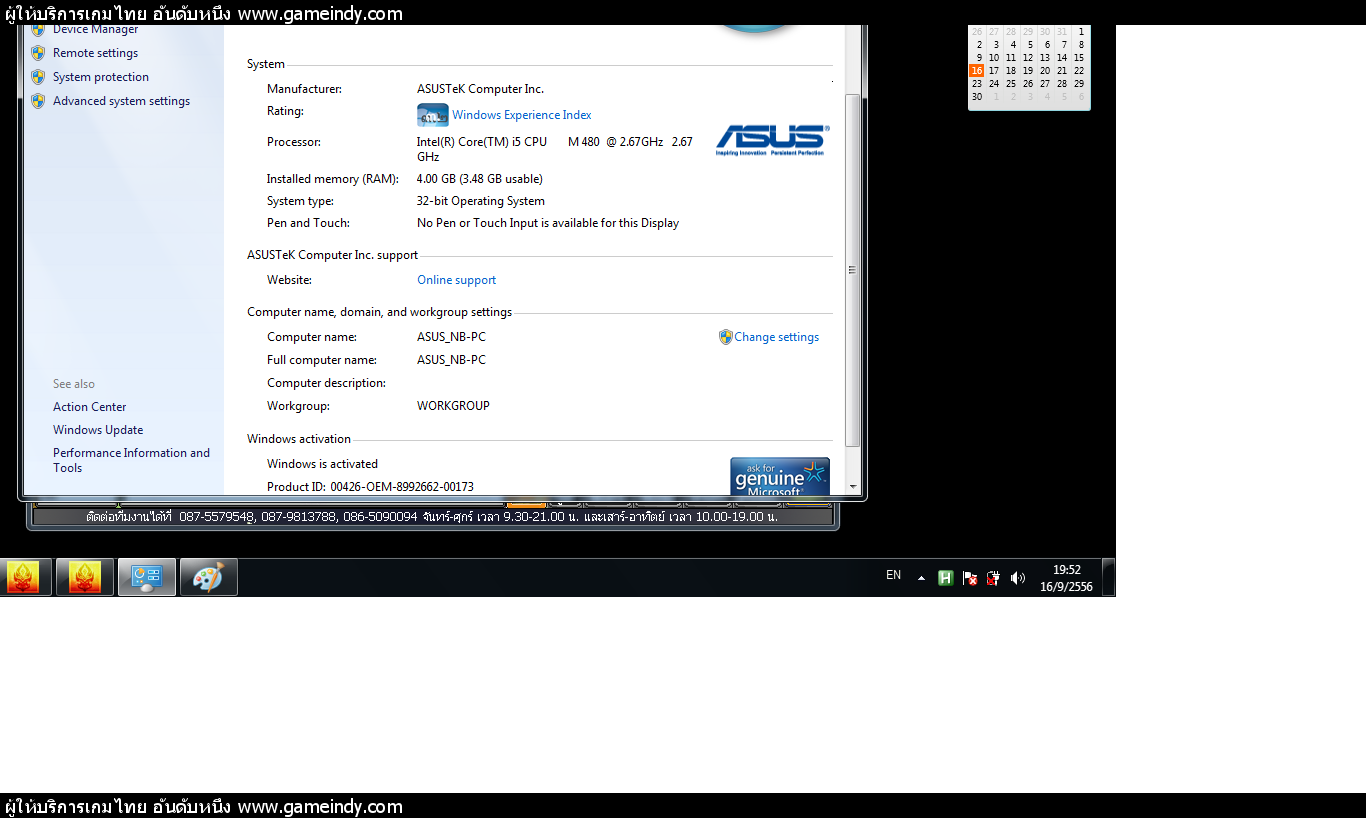
Task: Click the Windows is activated text
Action: point(322,464)
